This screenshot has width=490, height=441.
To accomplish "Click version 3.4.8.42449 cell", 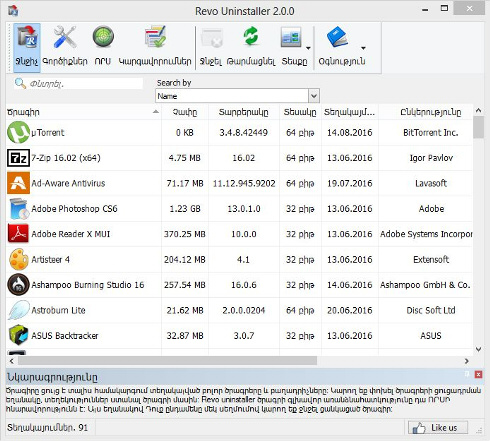I will pos(244,133).
